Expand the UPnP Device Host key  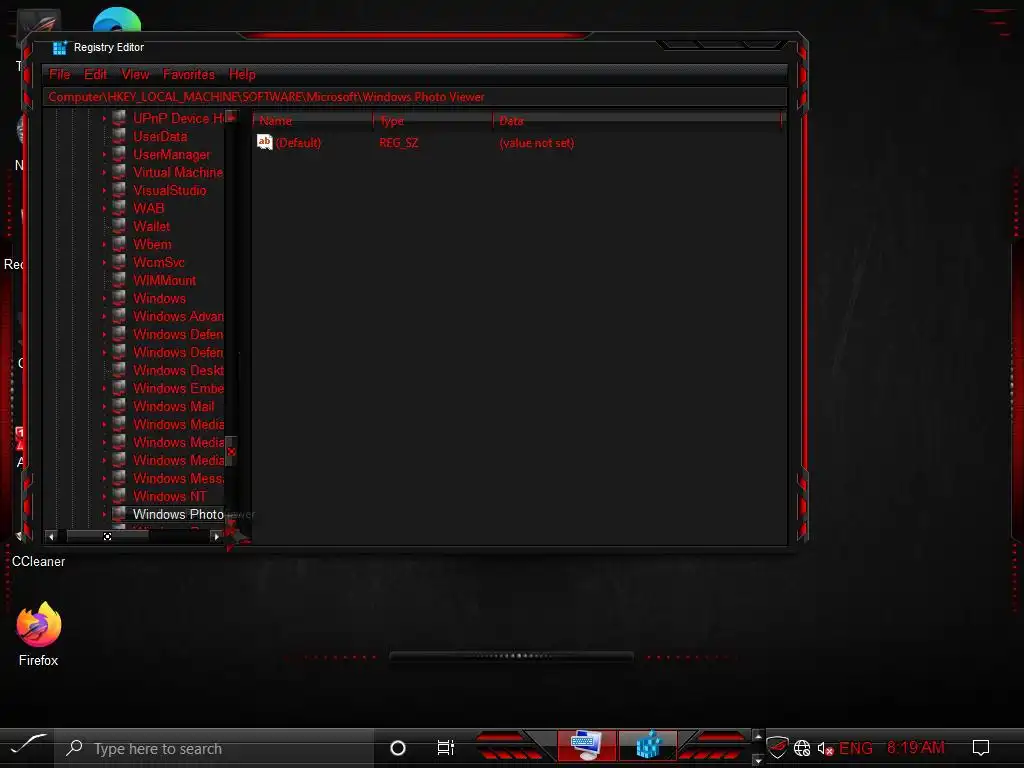tap(104, 118)
